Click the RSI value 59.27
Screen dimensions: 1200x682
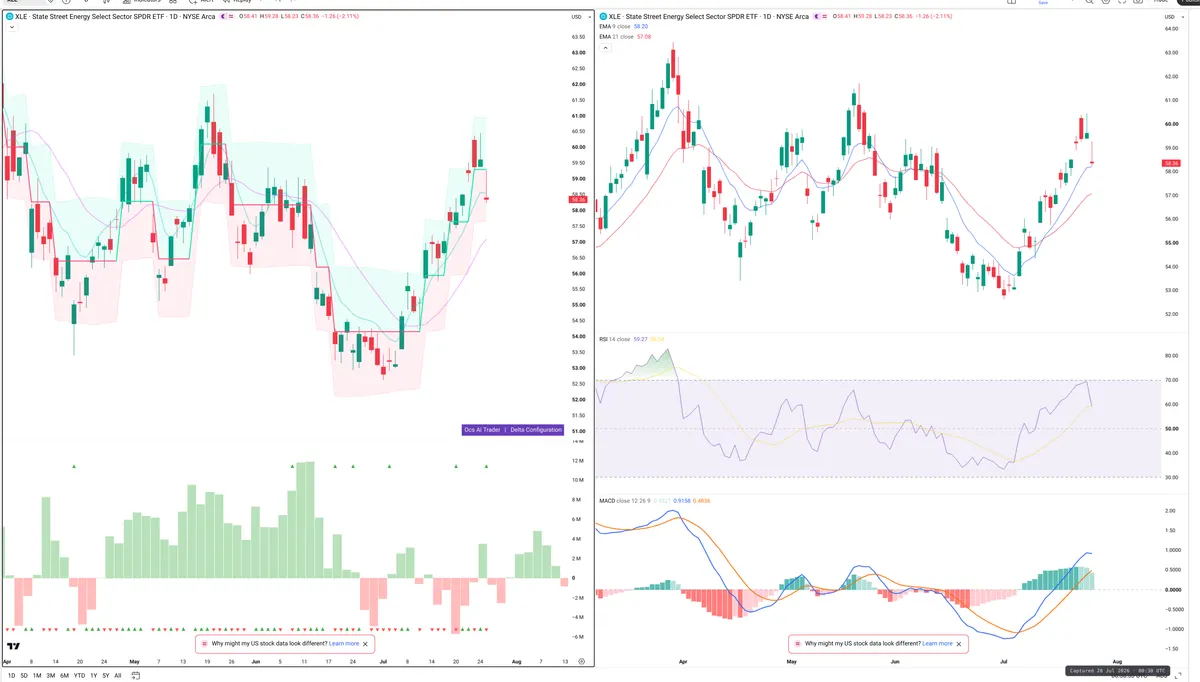(x=640, y=339)
